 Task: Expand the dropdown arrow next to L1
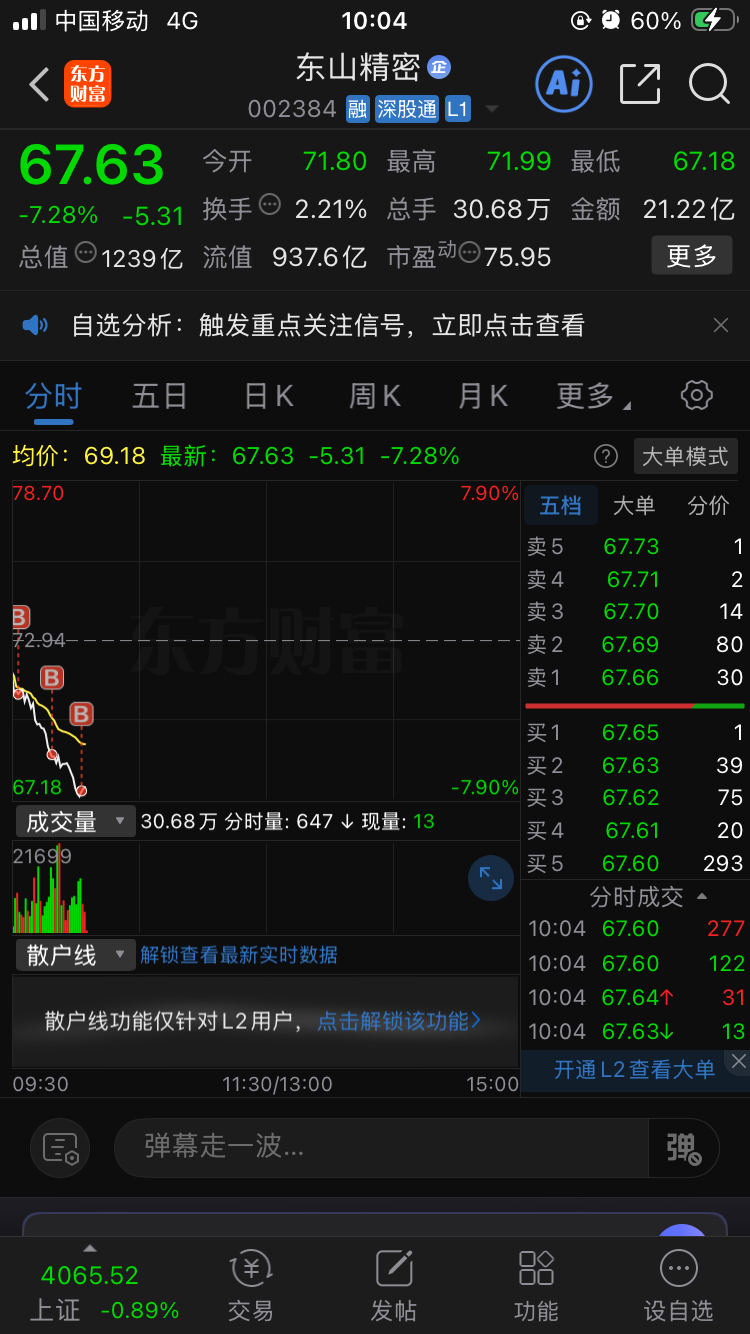(491, 110)
